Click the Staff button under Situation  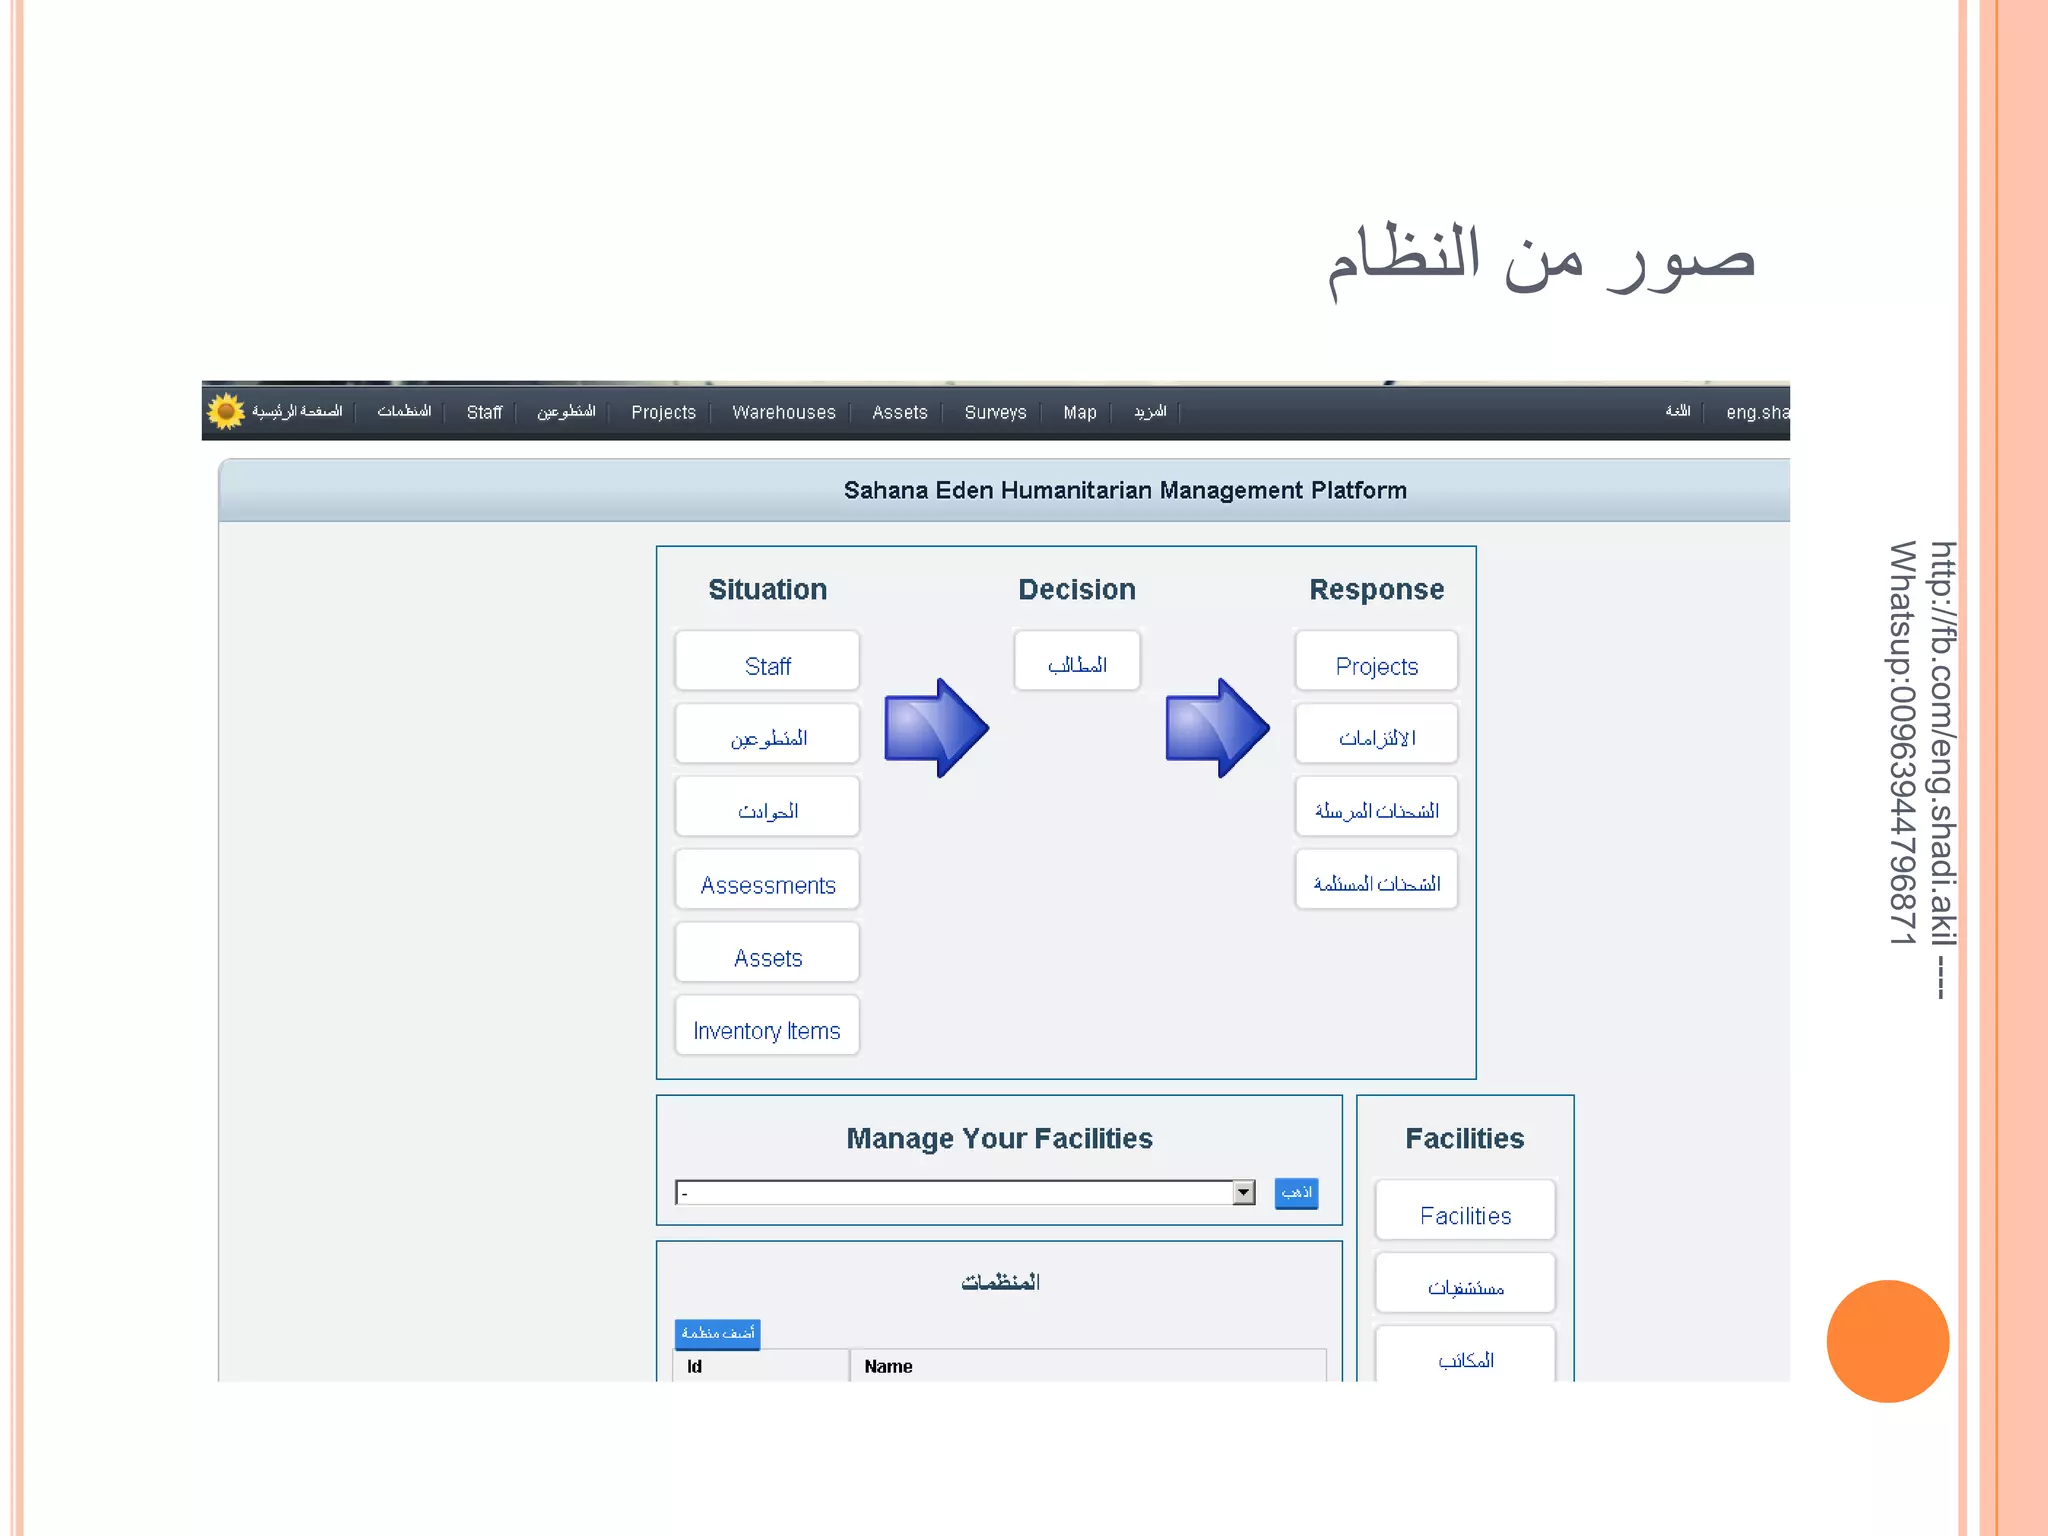click(767, 660)
